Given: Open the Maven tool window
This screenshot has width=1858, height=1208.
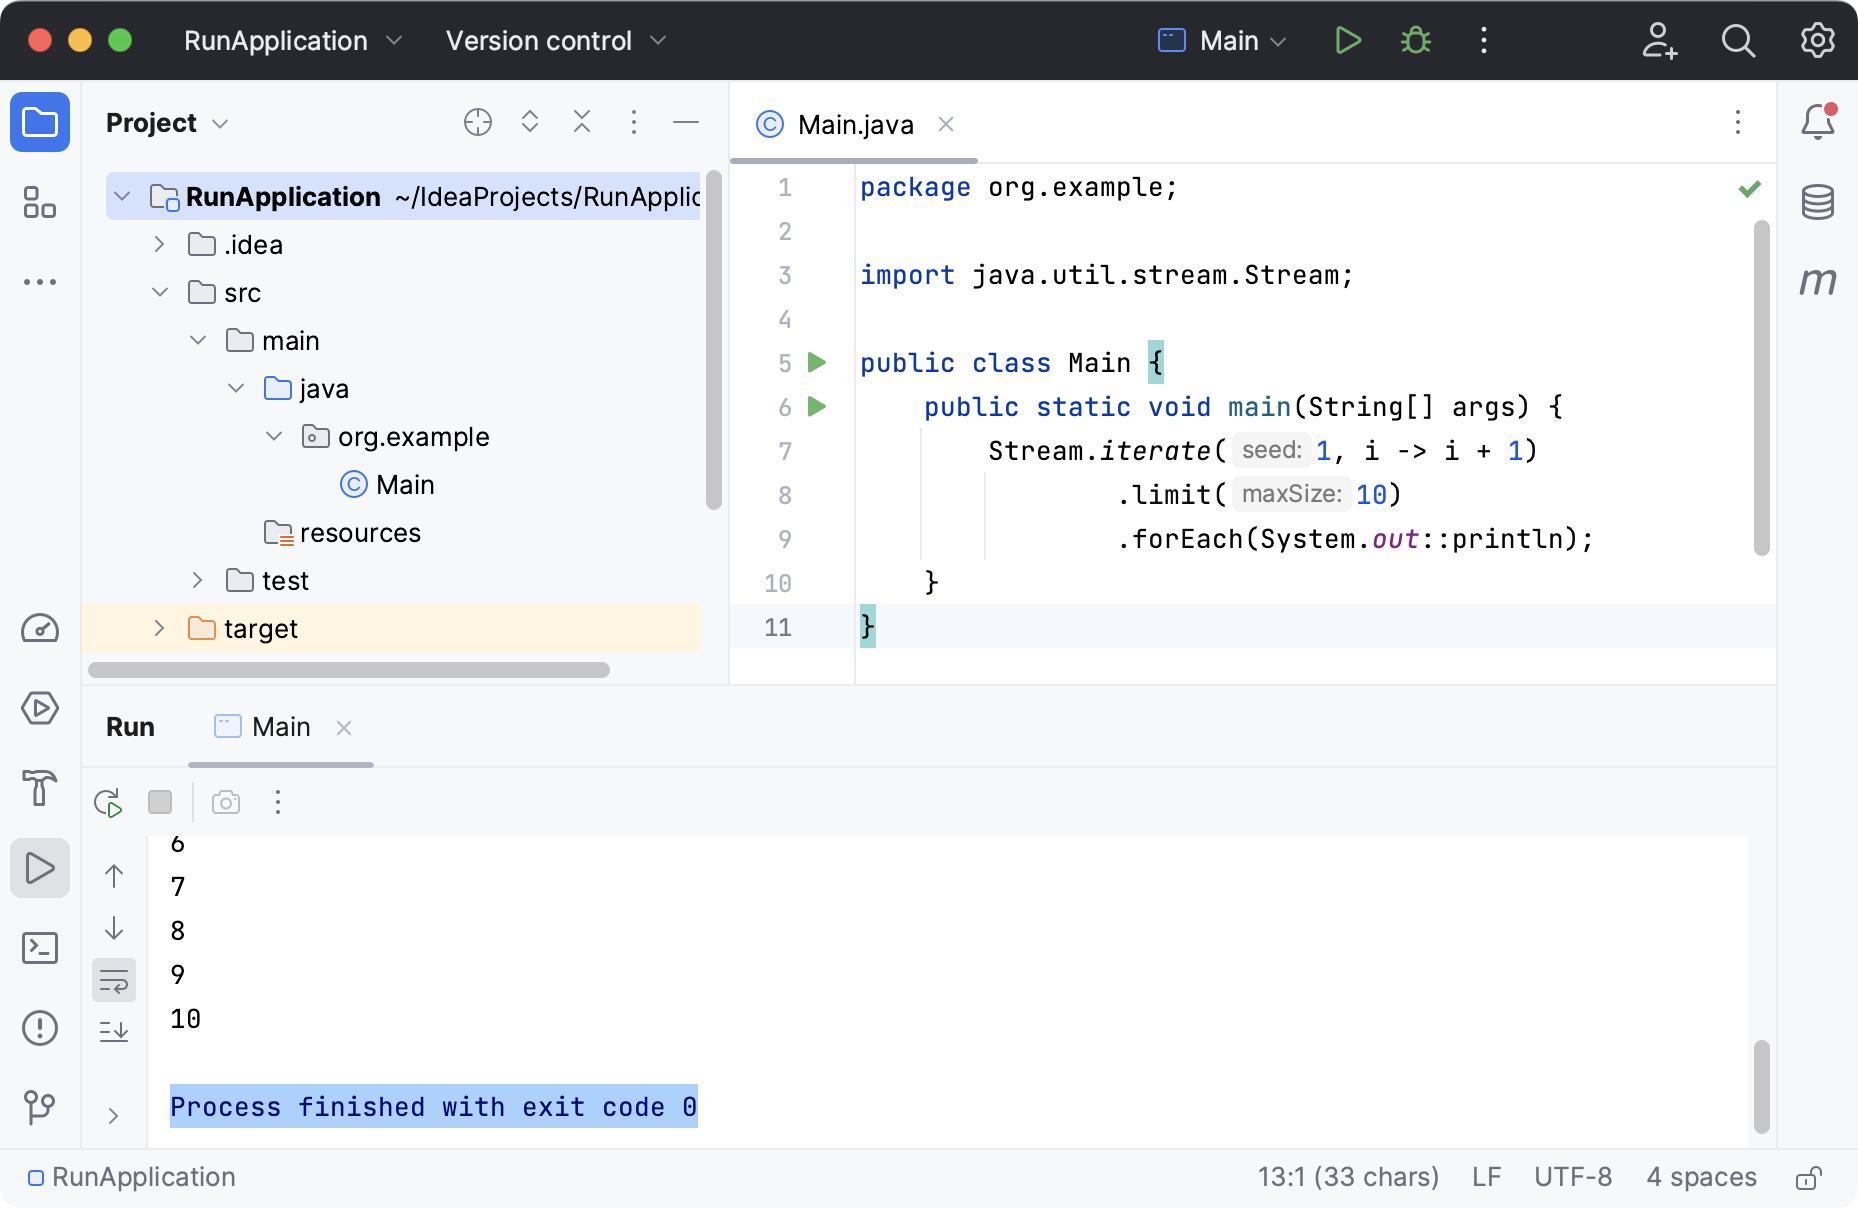Looking at the screenshot, I should (1818, 282).
